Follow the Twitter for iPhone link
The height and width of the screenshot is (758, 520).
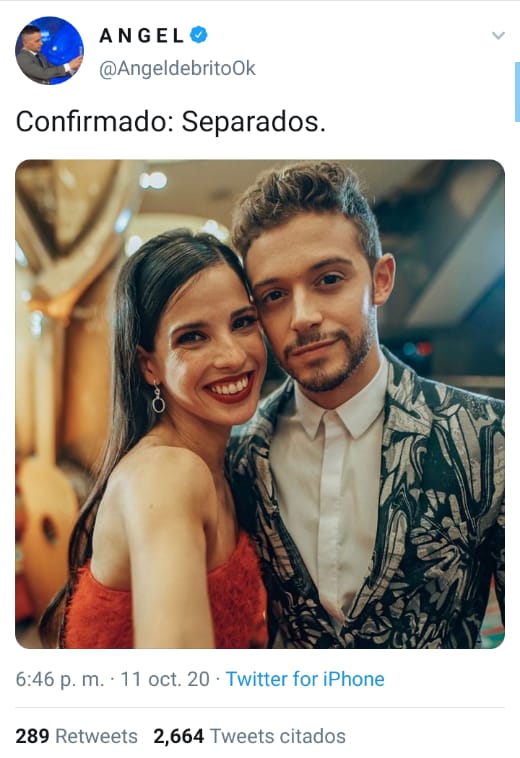(305, 679)
